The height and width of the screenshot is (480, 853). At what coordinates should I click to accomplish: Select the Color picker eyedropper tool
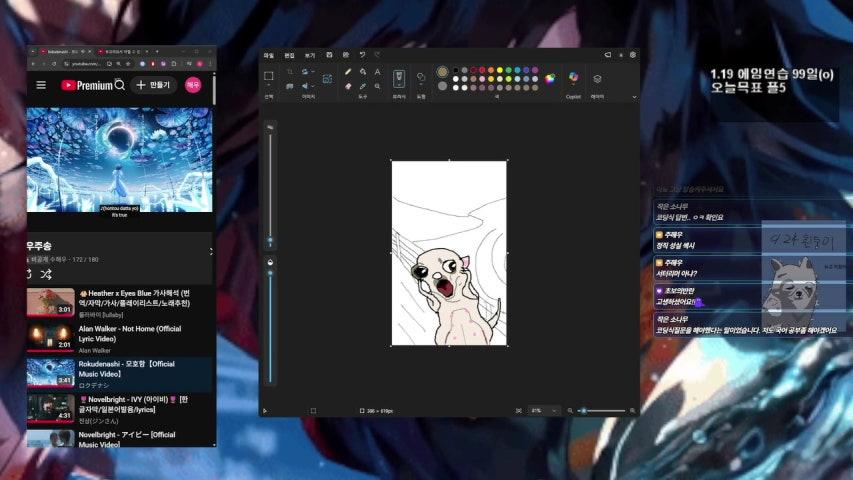[x=362, y=86]
